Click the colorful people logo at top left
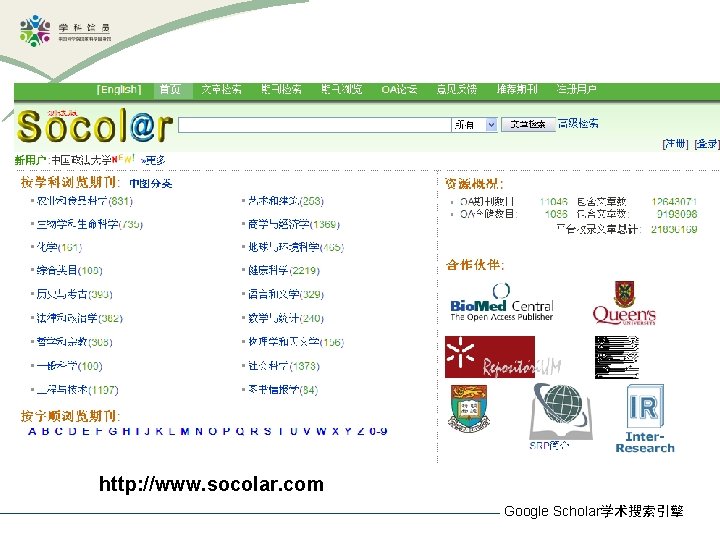Viewport: 720px width, 540px height. tap(35, 31)
